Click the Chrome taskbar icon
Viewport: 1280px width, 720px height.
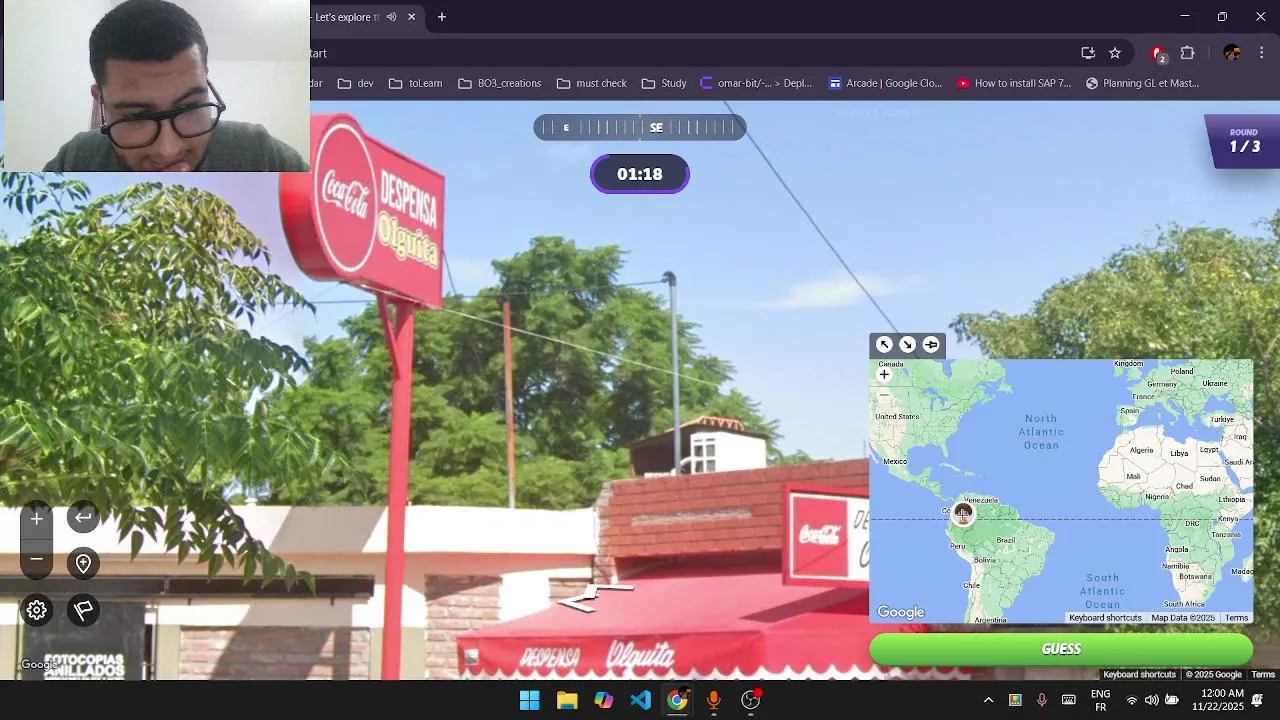677,700
